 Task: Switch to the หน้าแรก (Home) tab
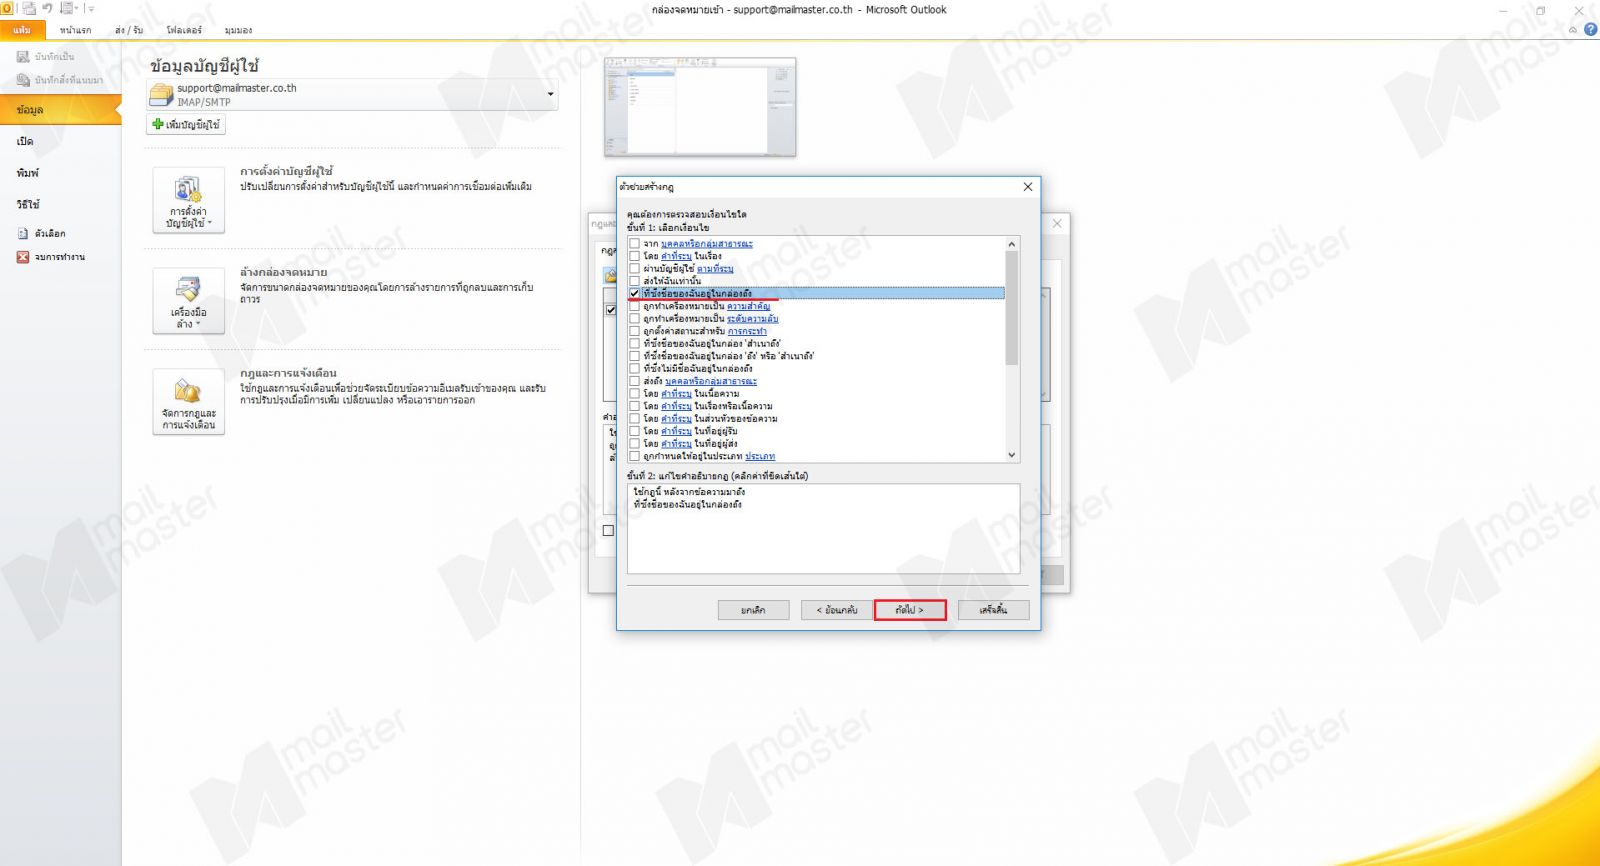[75, 30]
